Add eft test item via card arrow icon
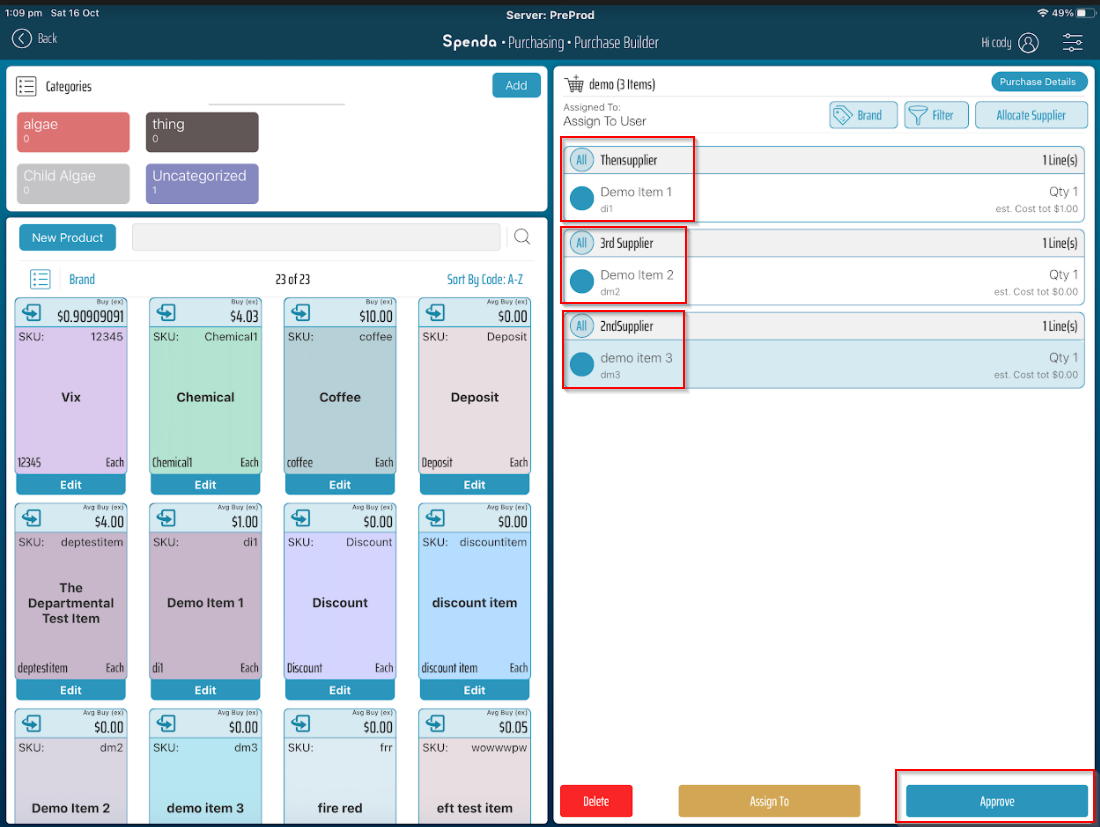Viewport: 1100px width, 827px height. coord(436,723)
